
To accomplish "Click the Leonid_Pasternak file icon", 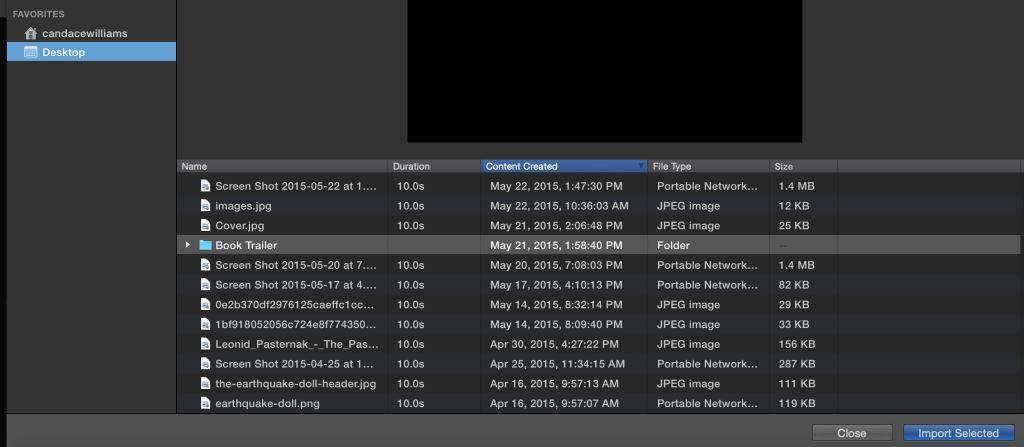I will pos(205,344).
